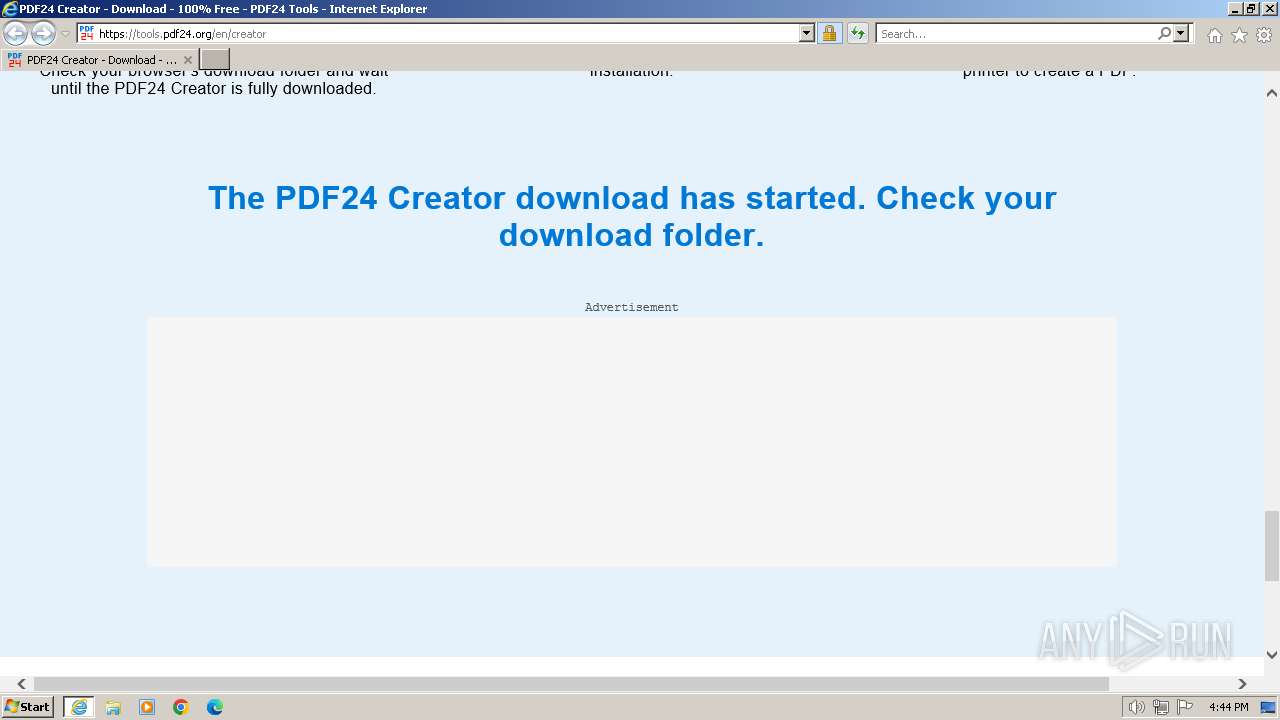Screen dimensions: 1280x720
Task: Refresh the page with green arrows button
Action: click(x=858, y=33)
